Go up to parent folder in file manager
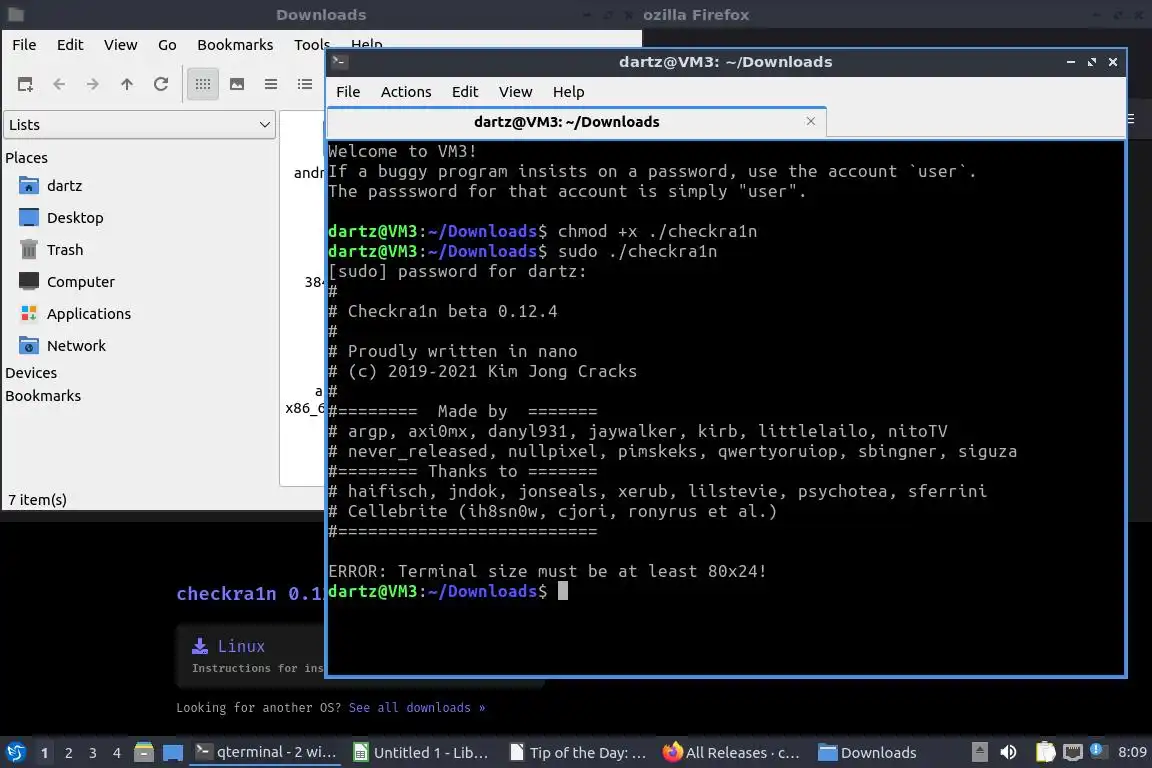The width and height of the screenshot is (1152, 768). coord(127,85)
